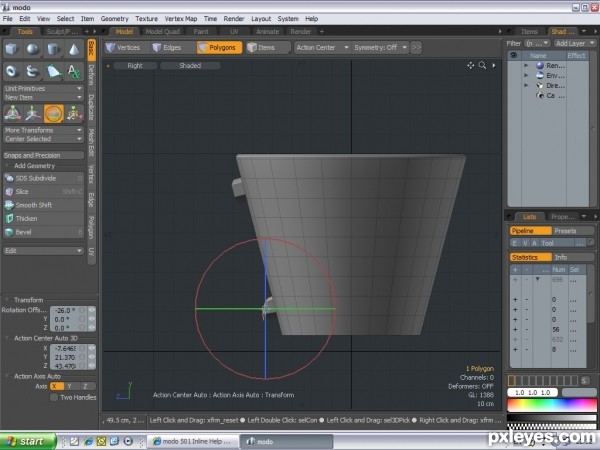The height and width of the screenshot is (450, 600).
Task: Expand the Ren... tree item
Action: click(x=526, y=65)
